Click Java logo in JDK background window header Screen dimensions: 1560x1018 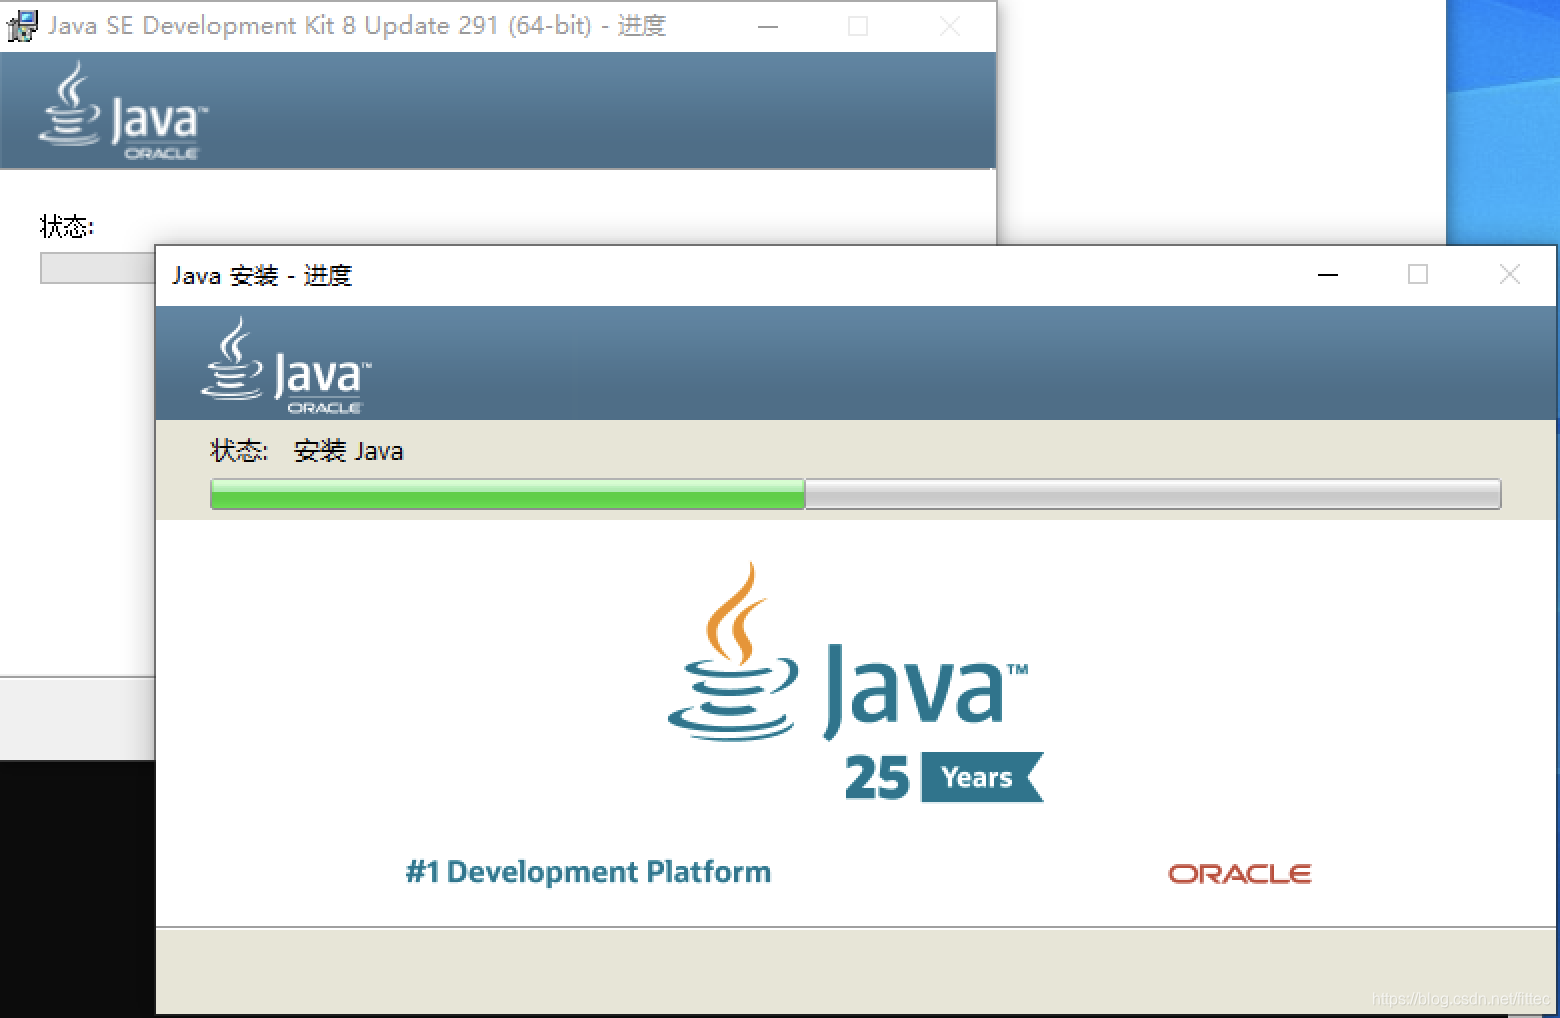coord(123,110)
